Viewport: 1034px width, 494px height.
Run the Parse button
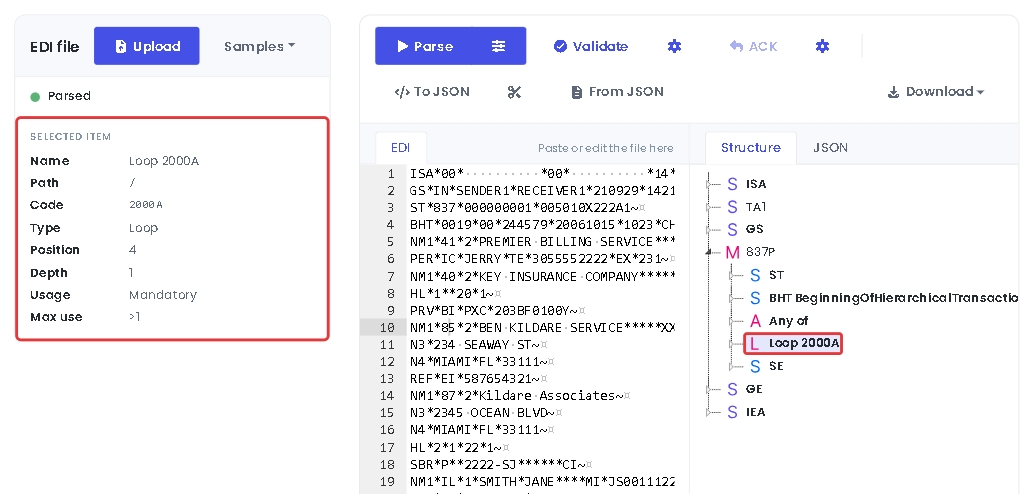click(x=424, y=46)
